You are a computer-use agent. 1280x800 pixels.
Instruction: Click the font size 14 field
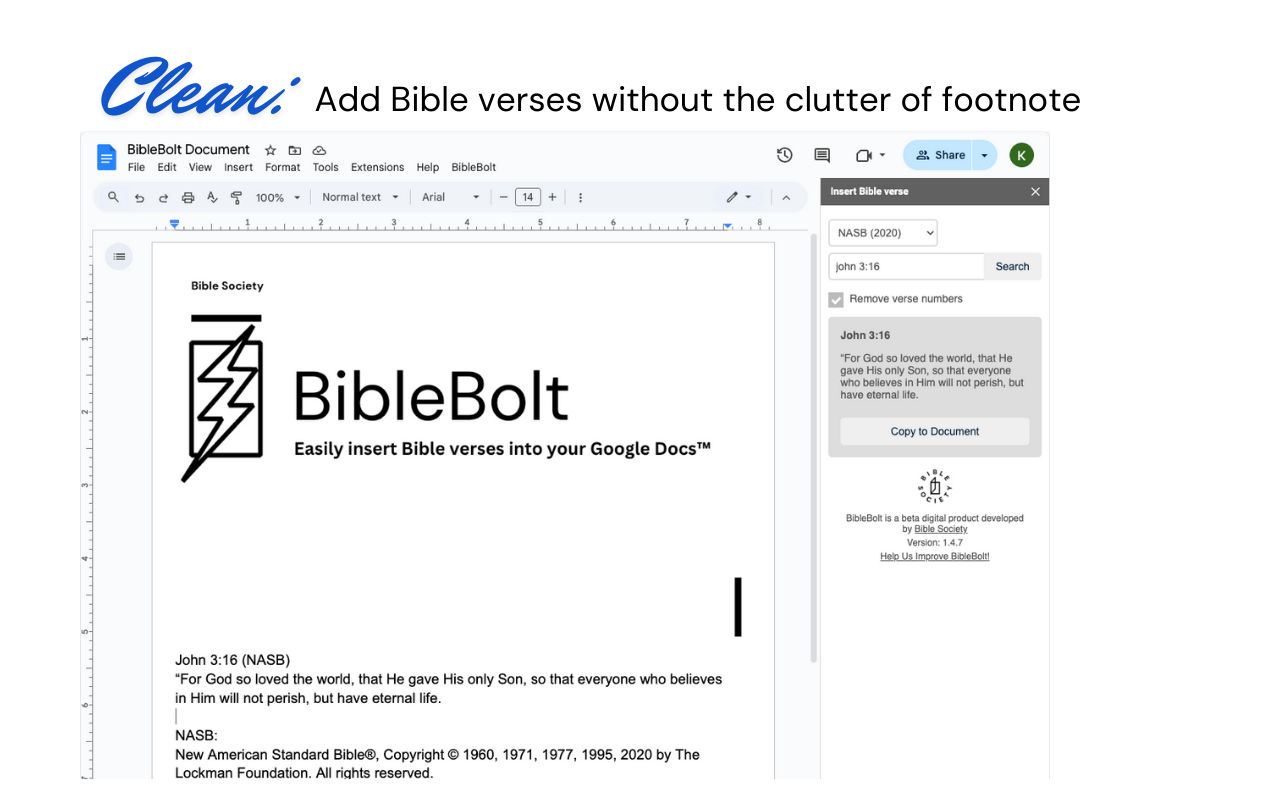[x=528, y=197]
